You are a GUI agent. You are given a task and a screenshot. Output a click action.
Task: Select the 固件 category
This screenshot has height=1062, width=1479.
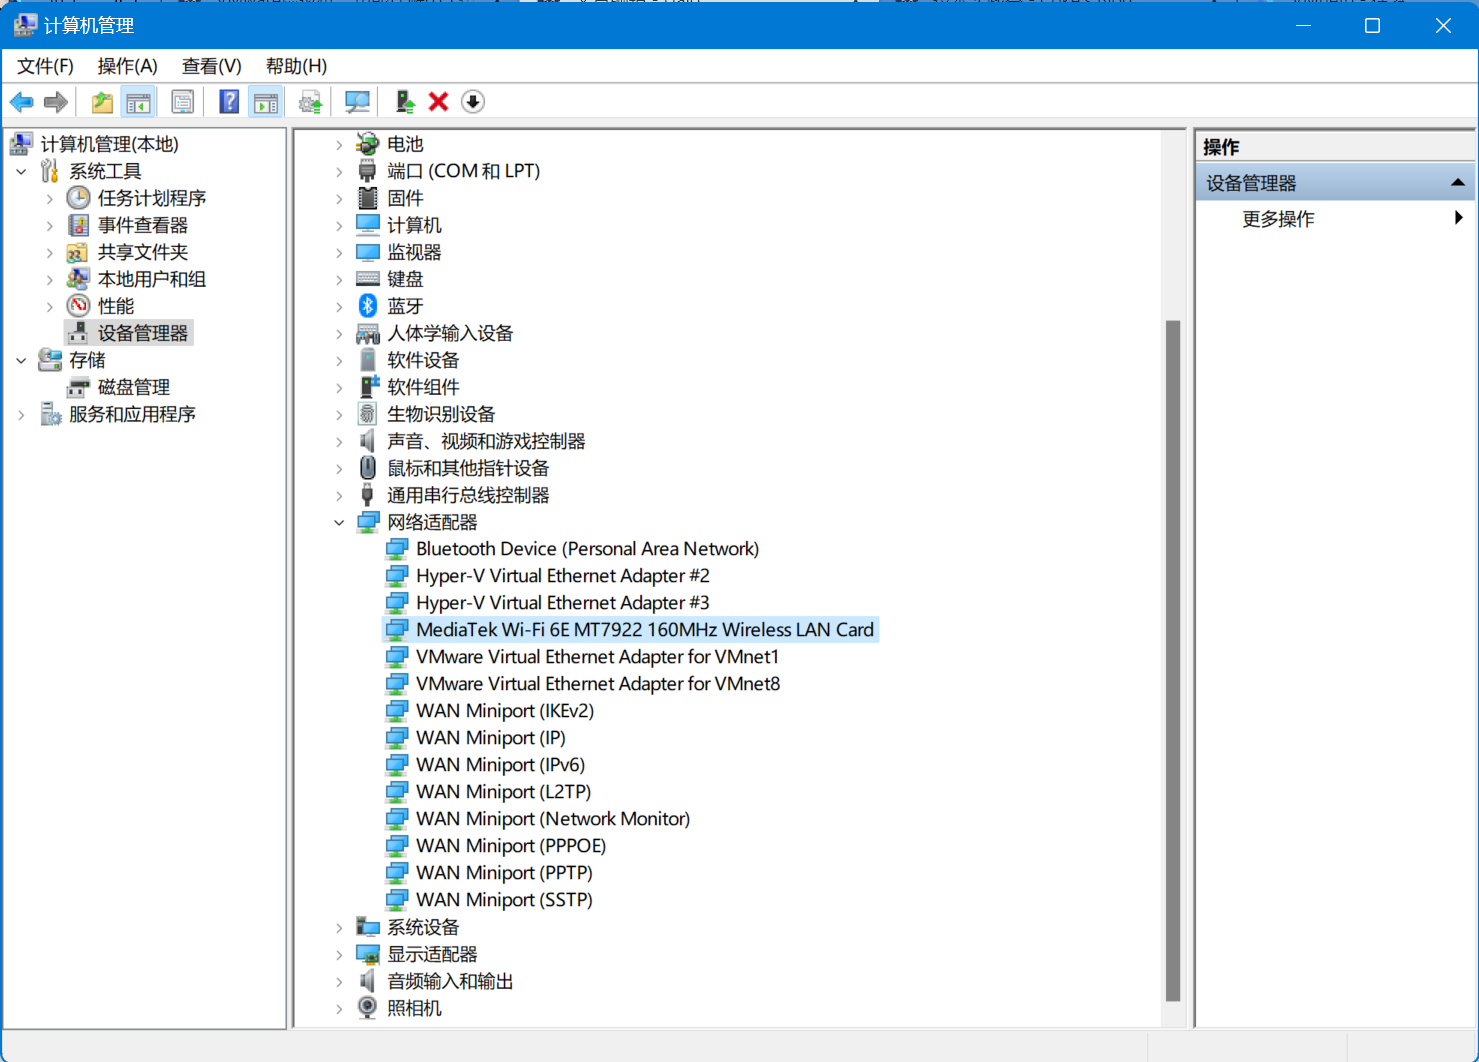click(405, 198)
